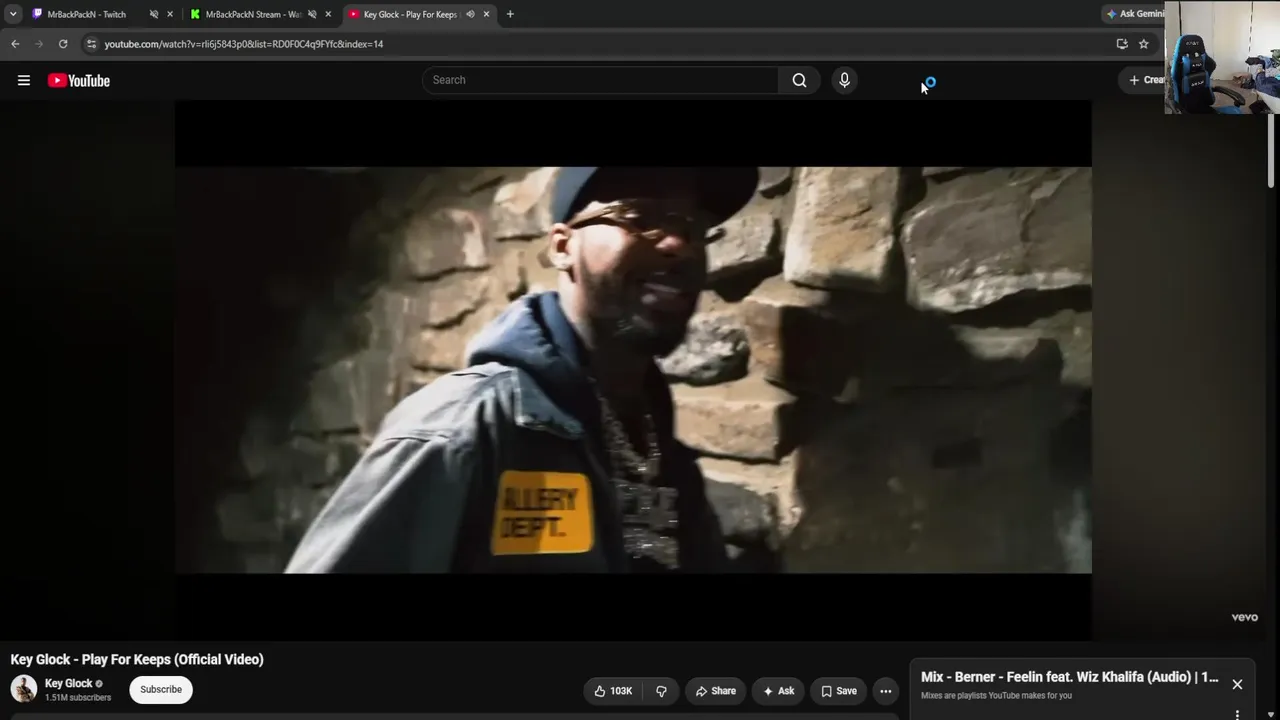1280x720 pixels.
Task: Click the video player to pause
Action: point(633,370)
